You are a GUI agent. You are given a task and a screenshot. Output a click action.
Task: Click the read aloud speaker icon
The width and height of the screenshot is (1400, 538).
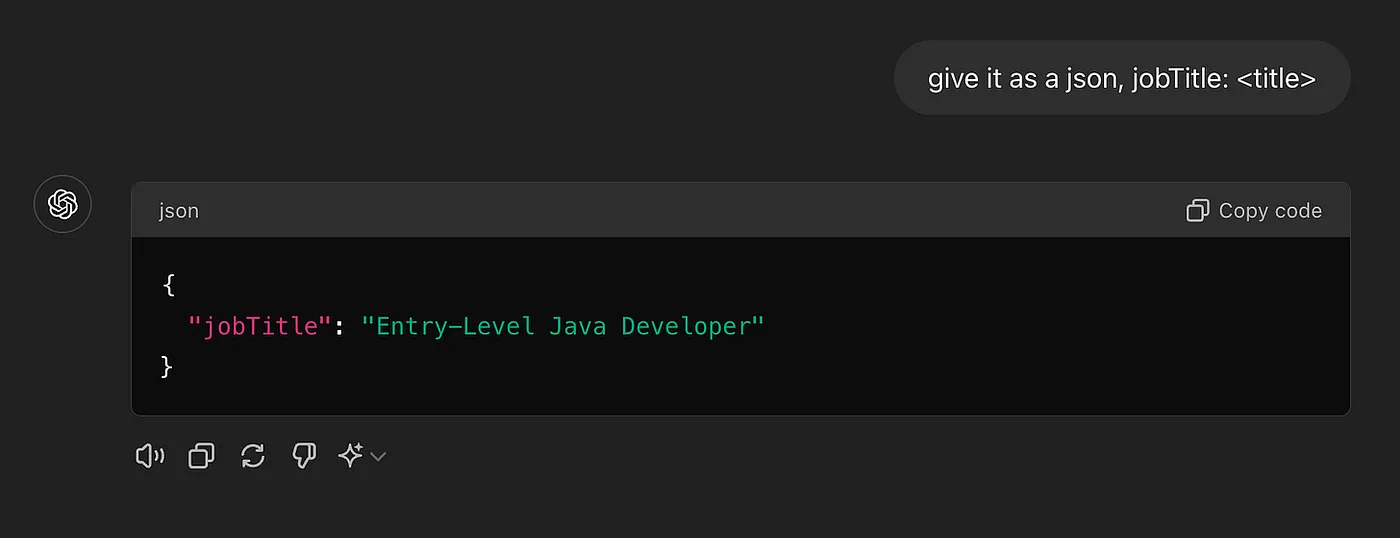click(x=149, y=456)
